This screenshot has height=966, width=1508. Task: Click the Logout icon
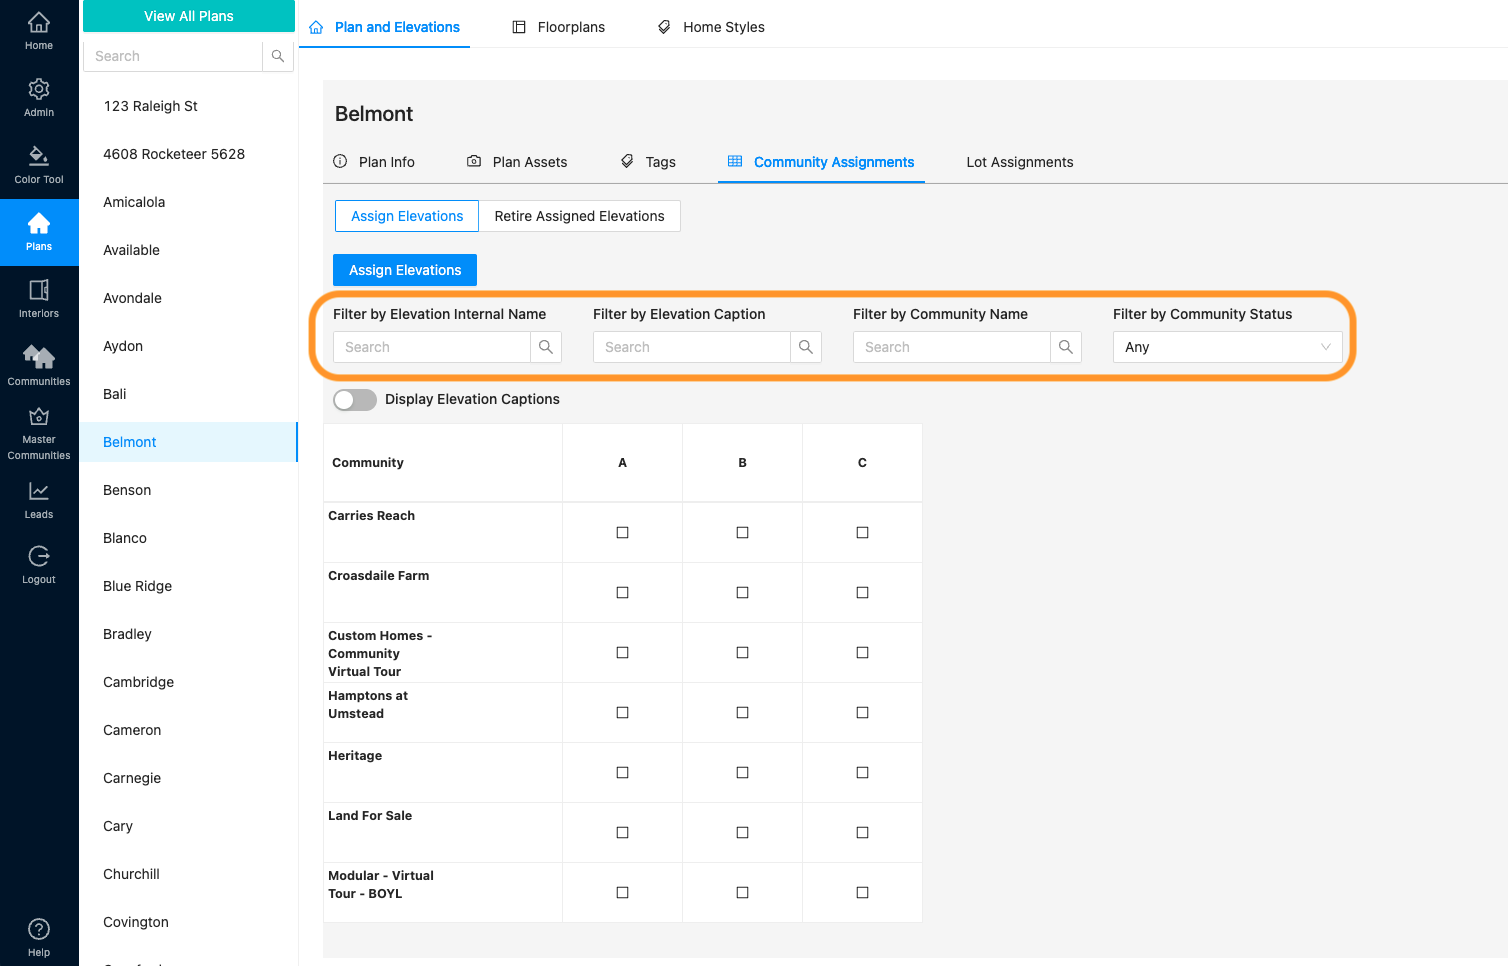[39, 565]
